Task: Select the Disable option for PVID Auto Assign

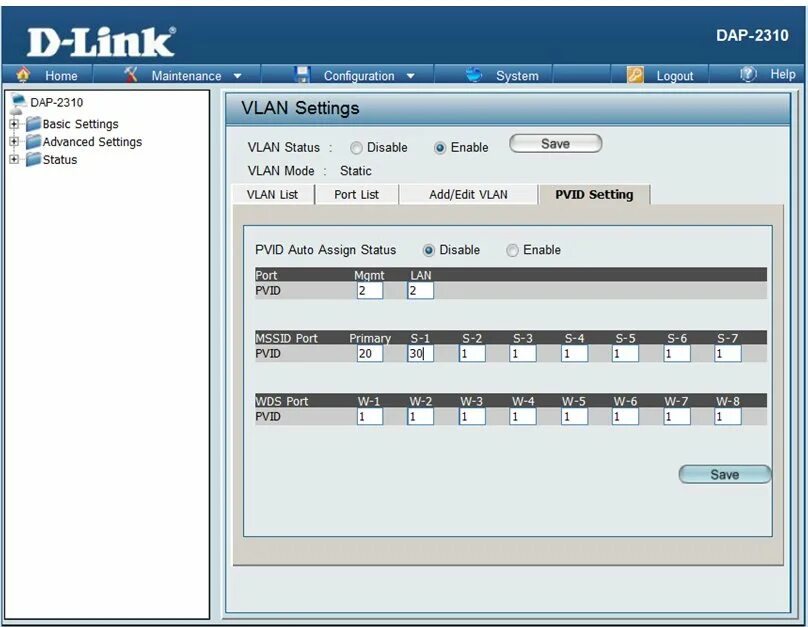Action: 429,250
